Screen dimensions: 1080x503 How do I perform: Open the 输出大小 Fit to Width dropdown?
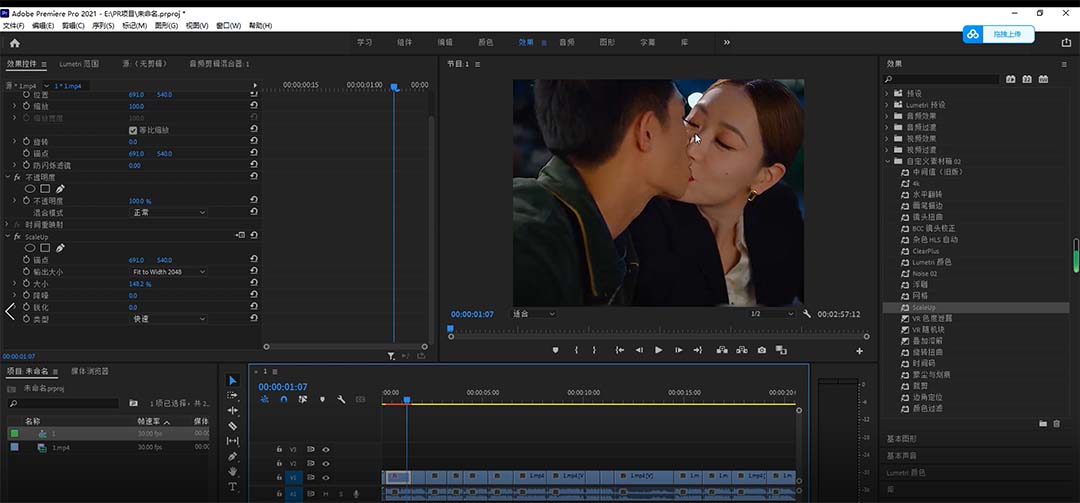168,272
